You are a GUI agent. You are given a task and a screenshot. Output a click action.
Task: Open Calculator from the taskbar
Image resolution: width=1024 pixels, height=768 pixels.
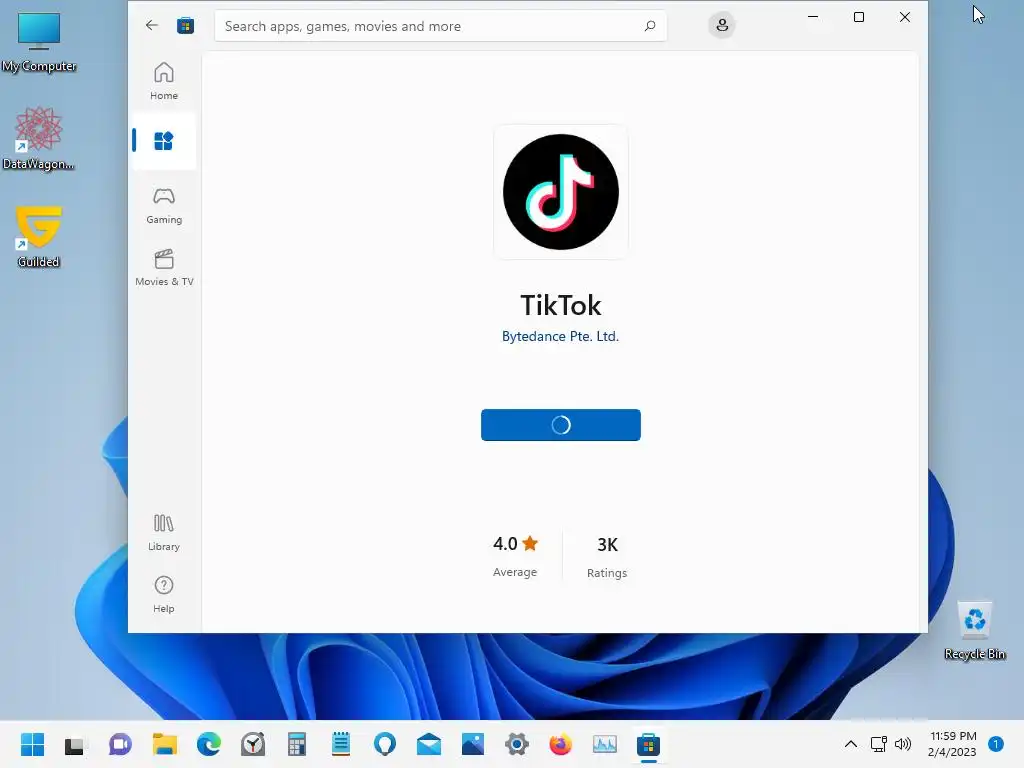tap(296, 744)
